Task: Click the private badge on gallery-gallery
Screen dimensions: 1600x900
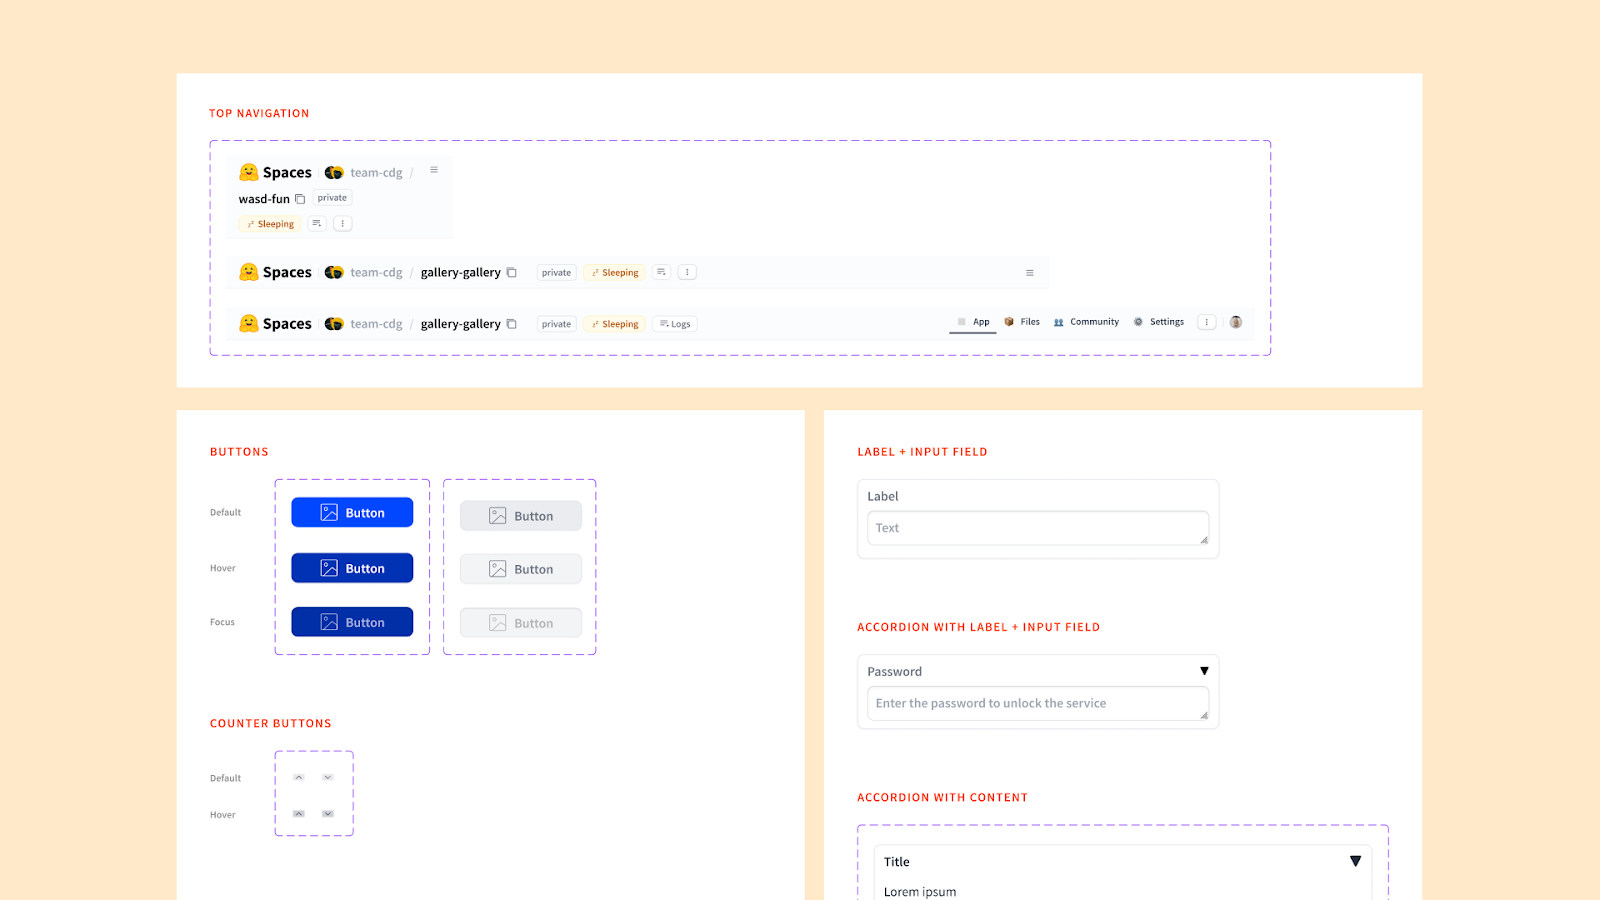Action: tap(556, 272)
